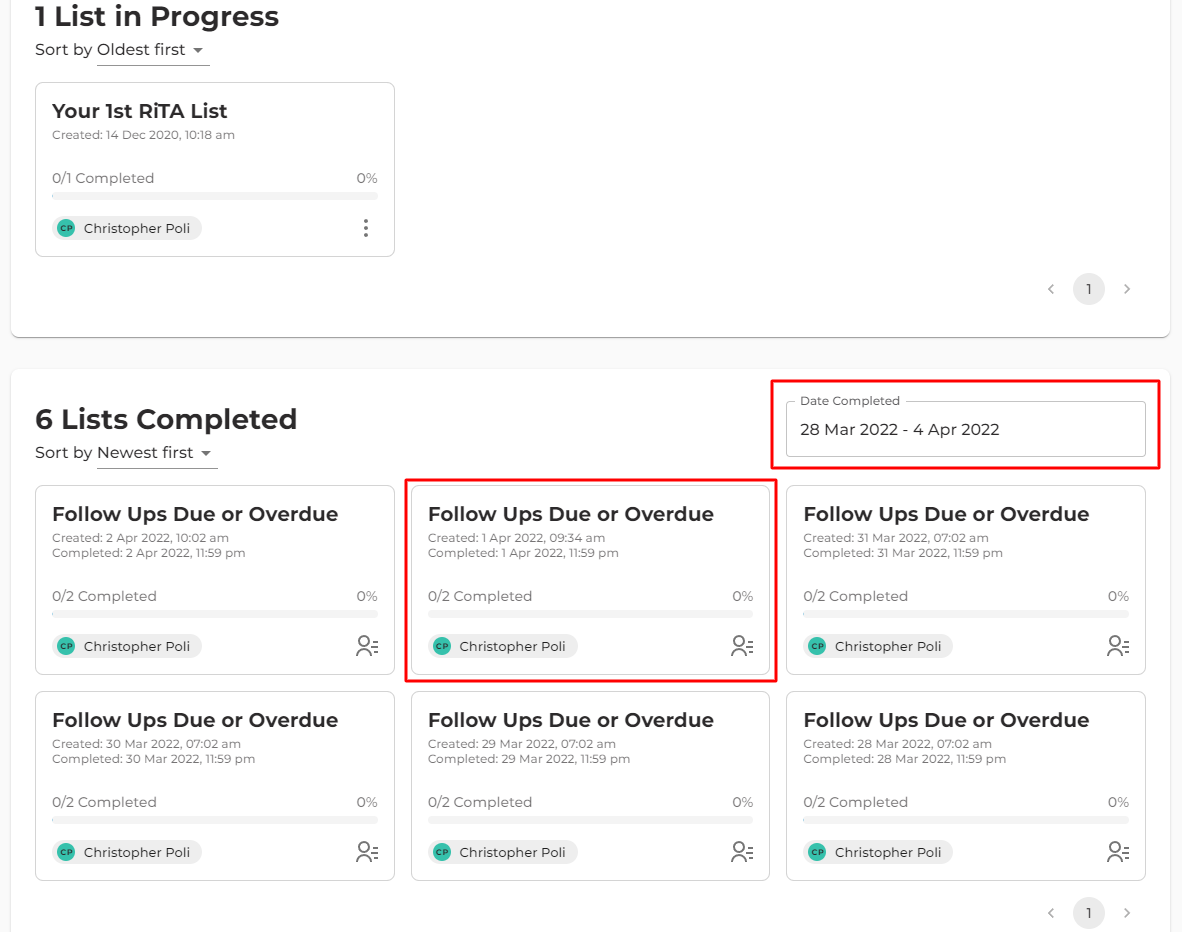
Task: Select page 1 in Lists Completed pagination
Action: 1089,913
